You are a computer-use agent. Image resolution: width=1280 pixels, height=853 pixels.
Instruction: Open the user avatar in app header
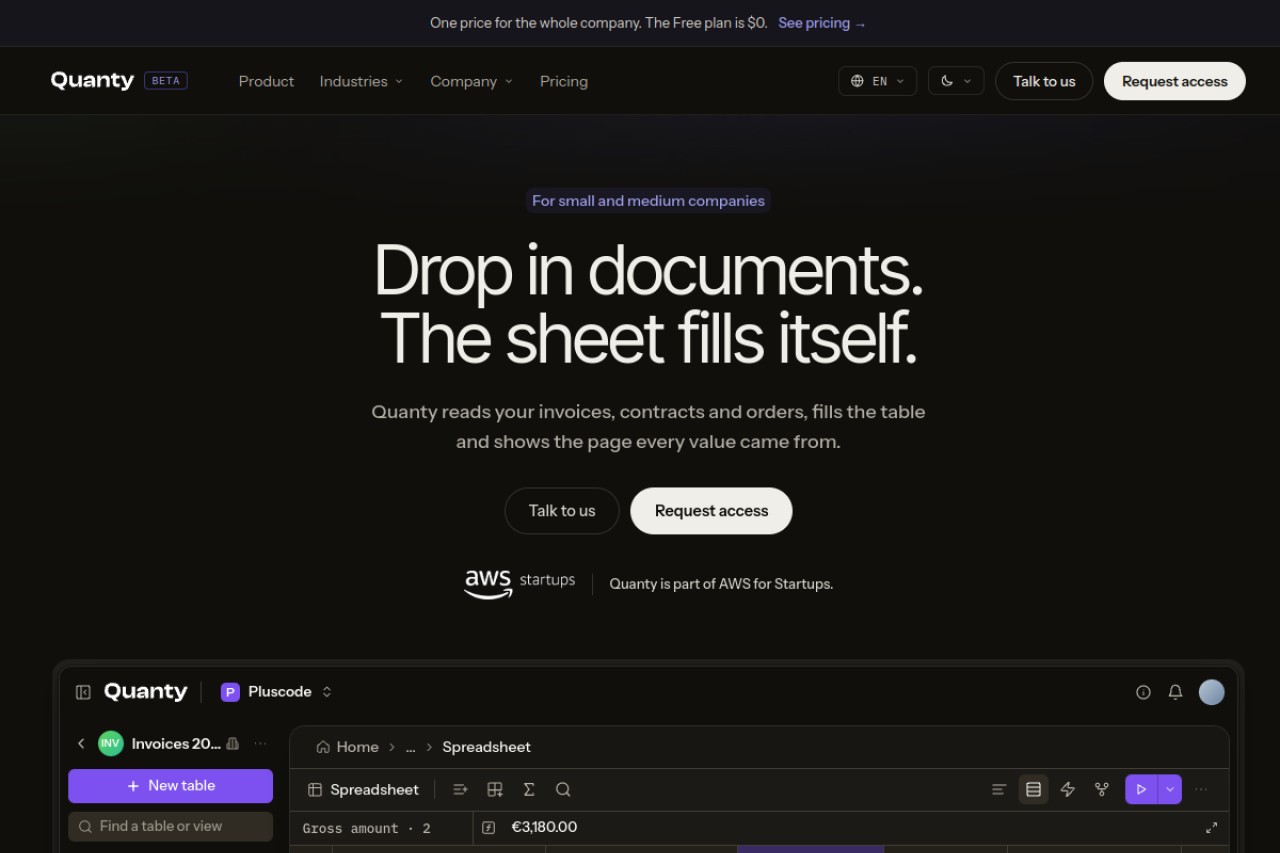point(1212,692)
